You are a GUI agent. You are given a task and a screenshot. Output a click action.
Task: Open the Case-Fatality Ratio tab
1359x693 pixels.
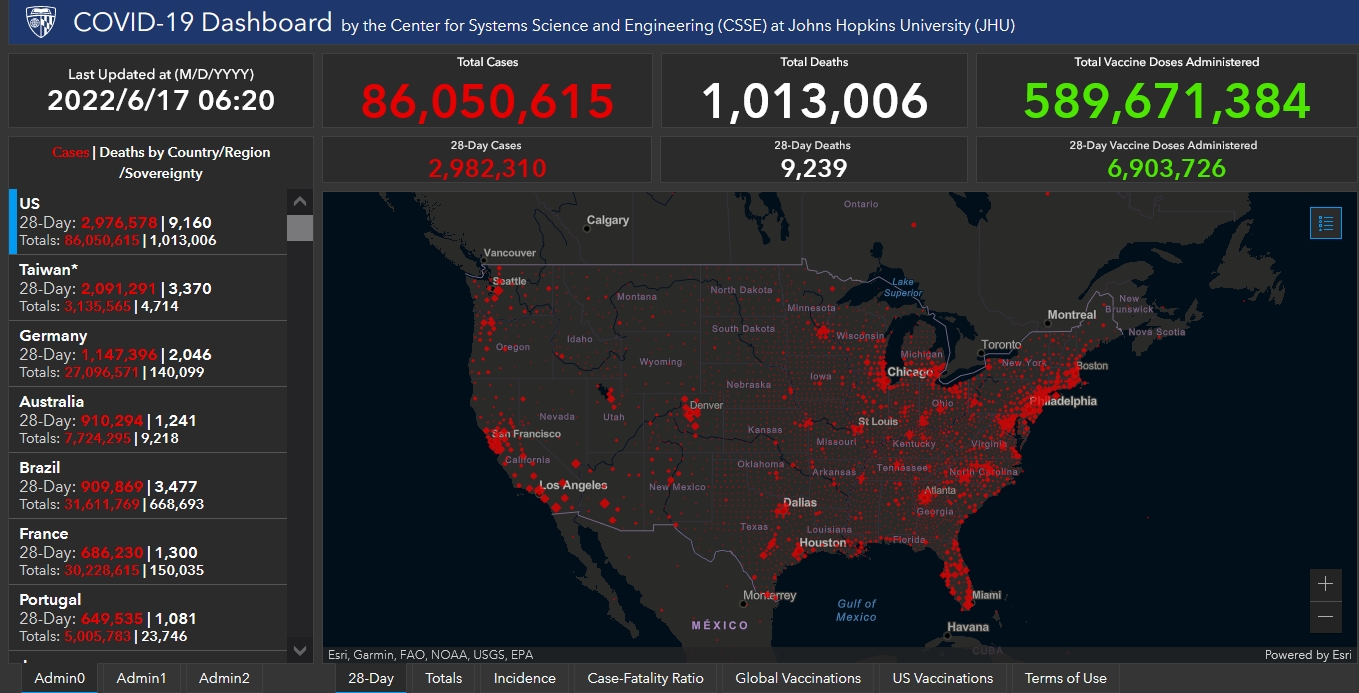[646, 678]
